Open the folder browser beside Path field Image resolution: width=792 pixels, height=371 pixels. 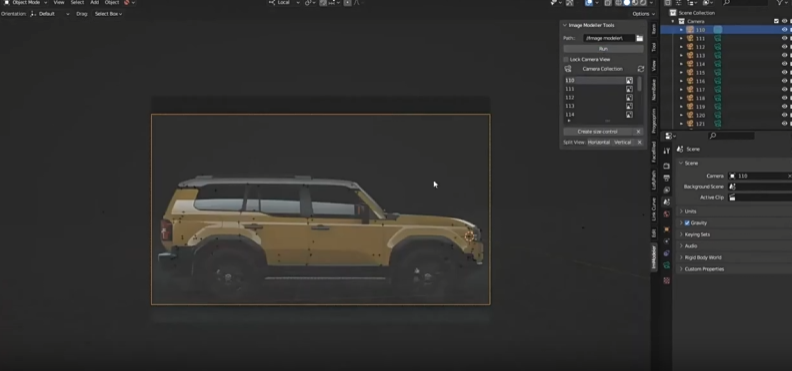[x=639, y=38]
